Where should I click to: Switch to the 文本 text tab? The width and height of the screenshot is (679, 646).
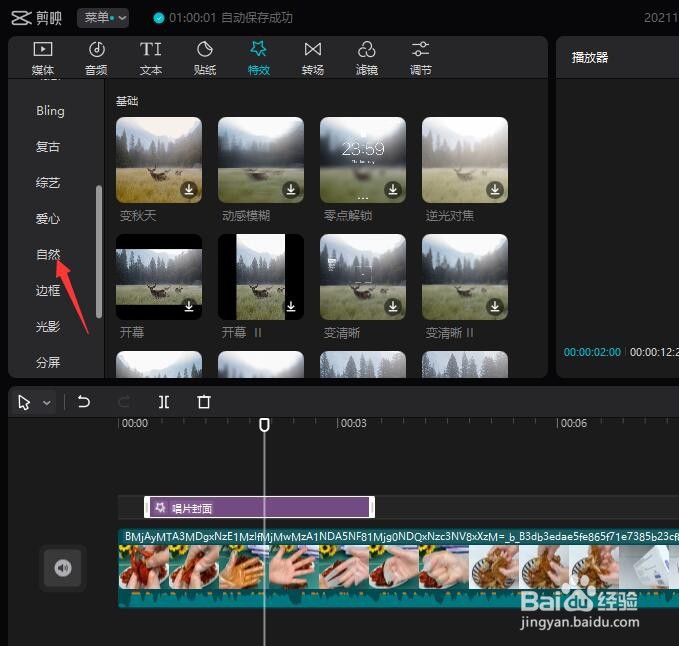pos(151,58)
